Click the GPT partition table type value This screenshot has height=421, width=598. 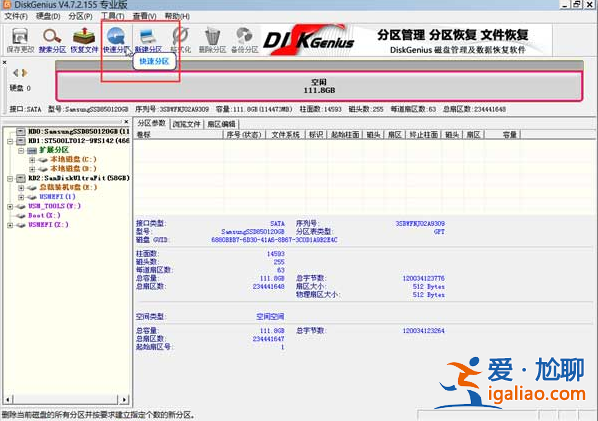tap(439, 231)
